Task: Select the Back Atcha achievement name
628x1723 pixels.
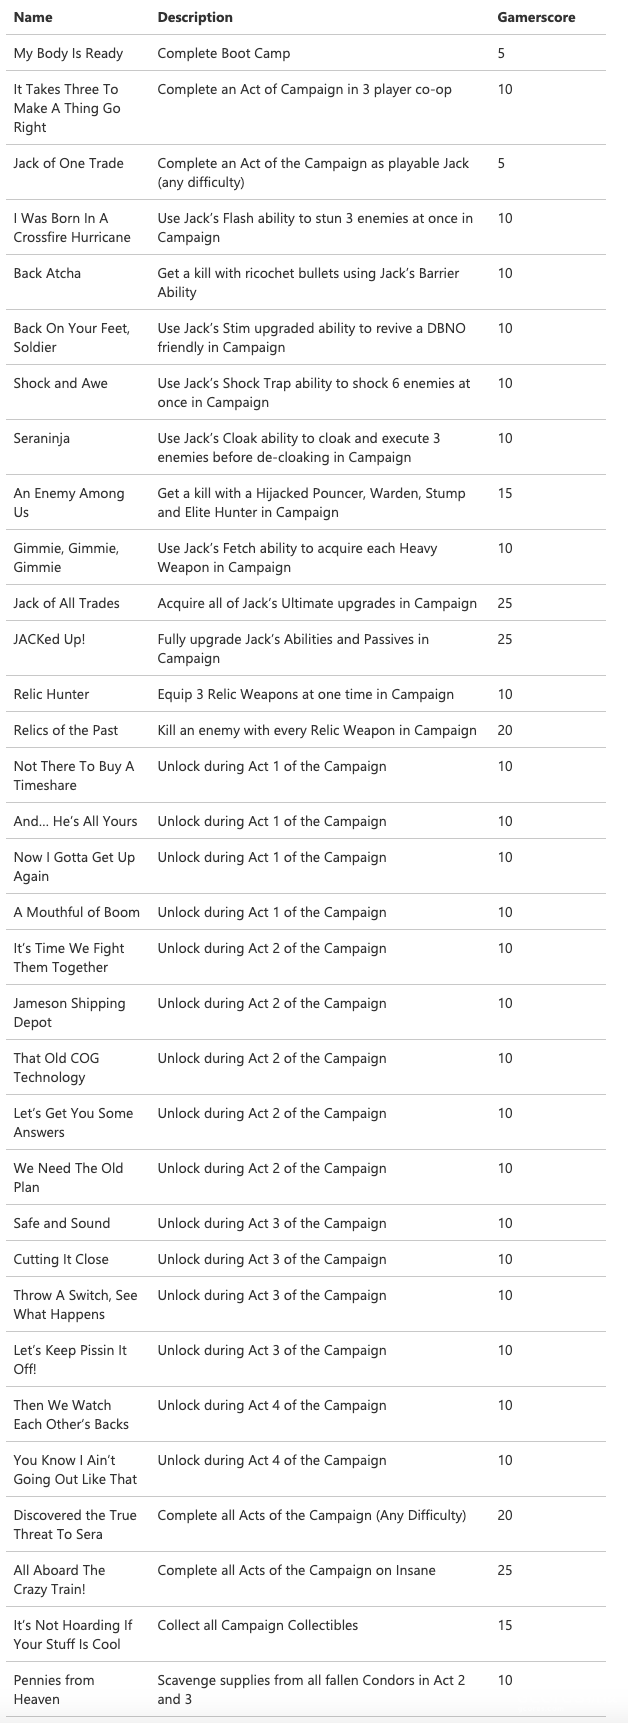Action: tap(47, 273)
